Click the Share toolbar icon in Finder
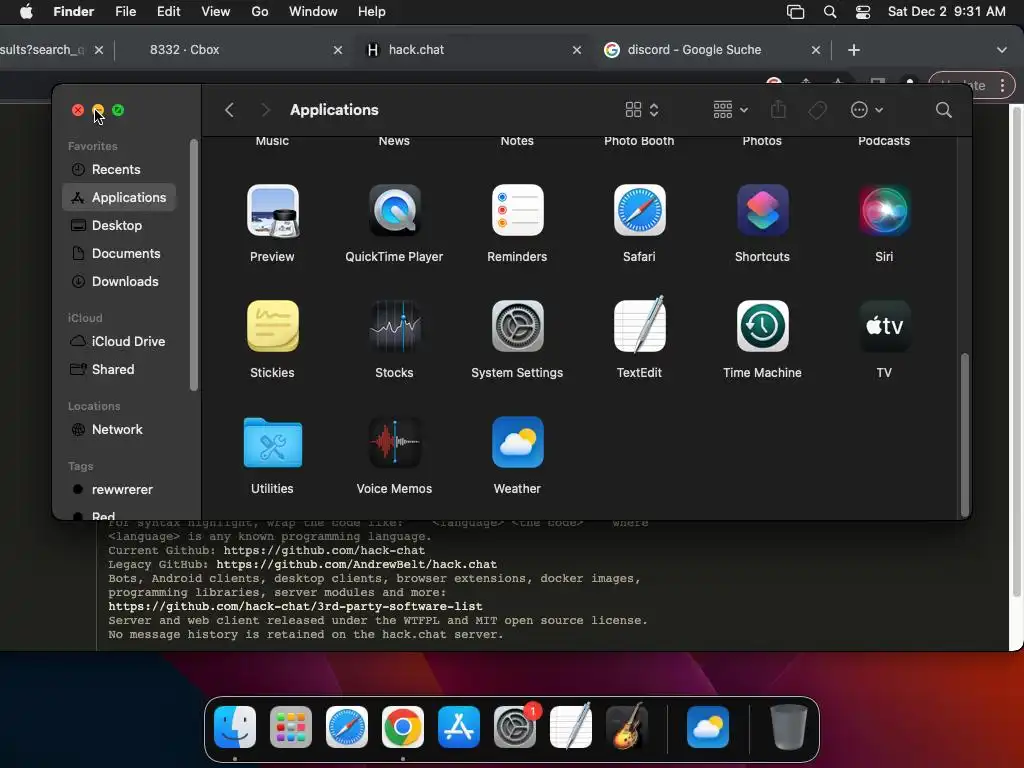This screenshot has height=768, width=1024. [x=778, y=110]
